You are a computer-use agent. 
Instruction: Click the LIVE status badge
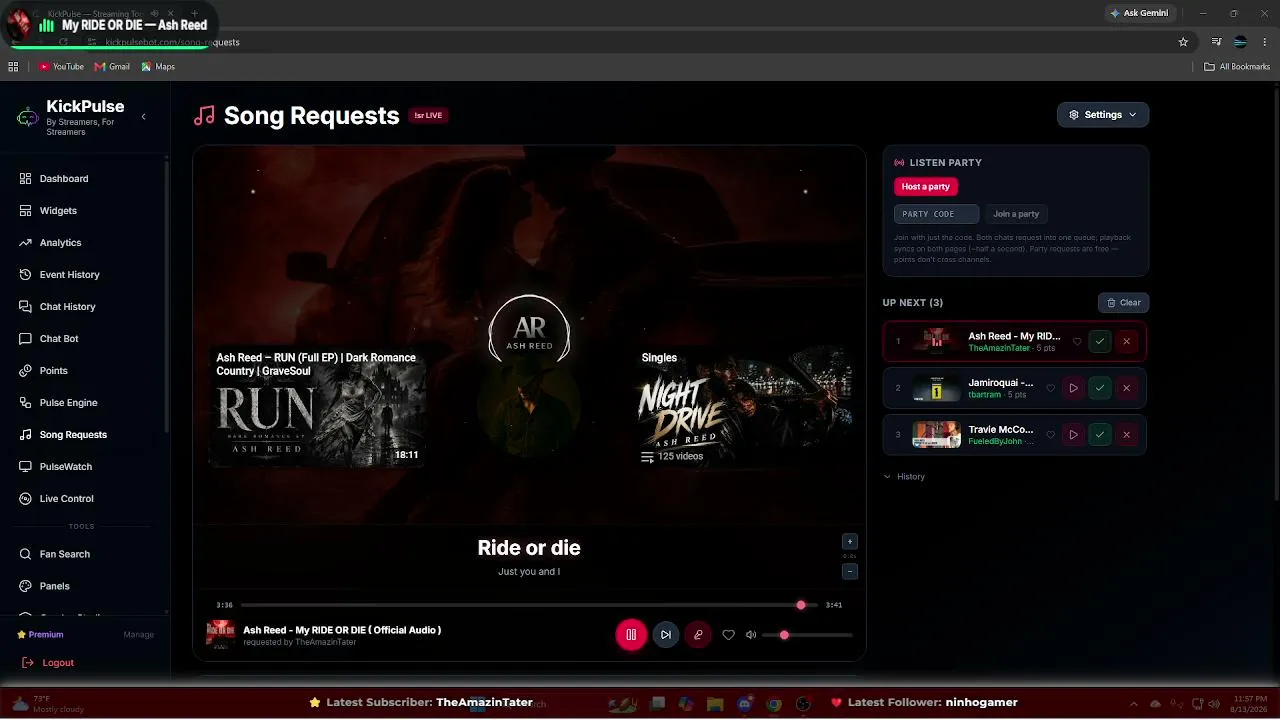tap(428, 116)
